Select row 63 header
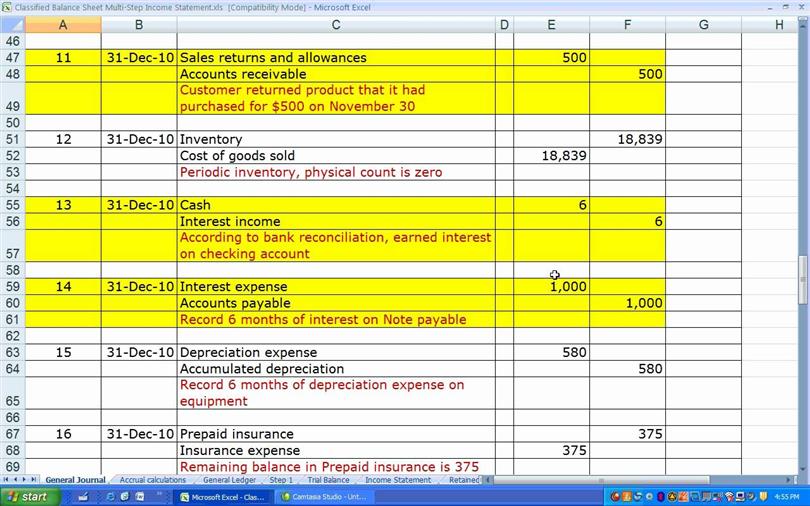 tap(12, 352)
